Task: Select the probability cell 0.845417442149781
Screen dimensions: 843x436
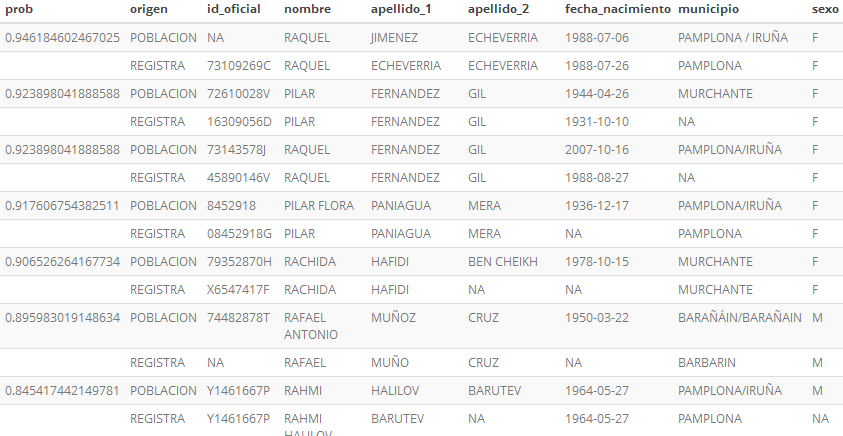Action: (x=62, y=390)
